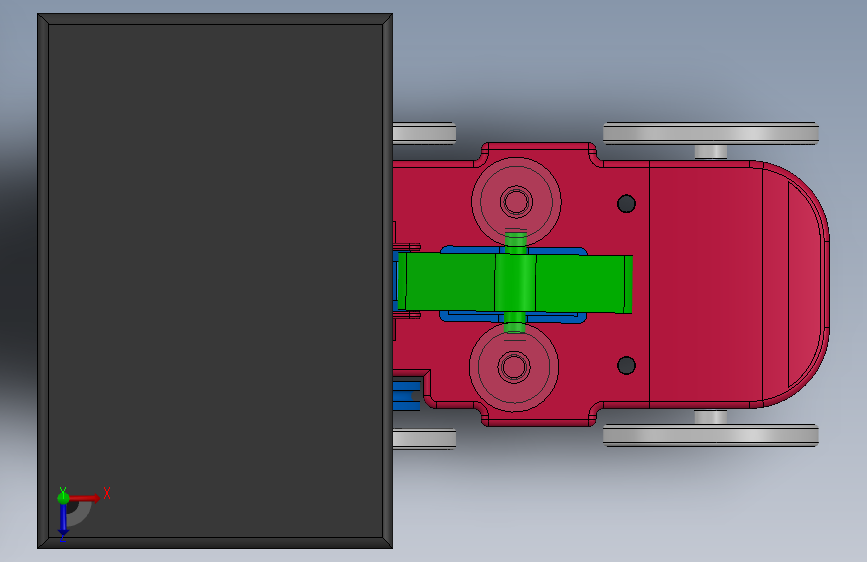Select the large upper right gray wheel
The width and height of the screenshot is (867, 562).
tap(711, 133)
